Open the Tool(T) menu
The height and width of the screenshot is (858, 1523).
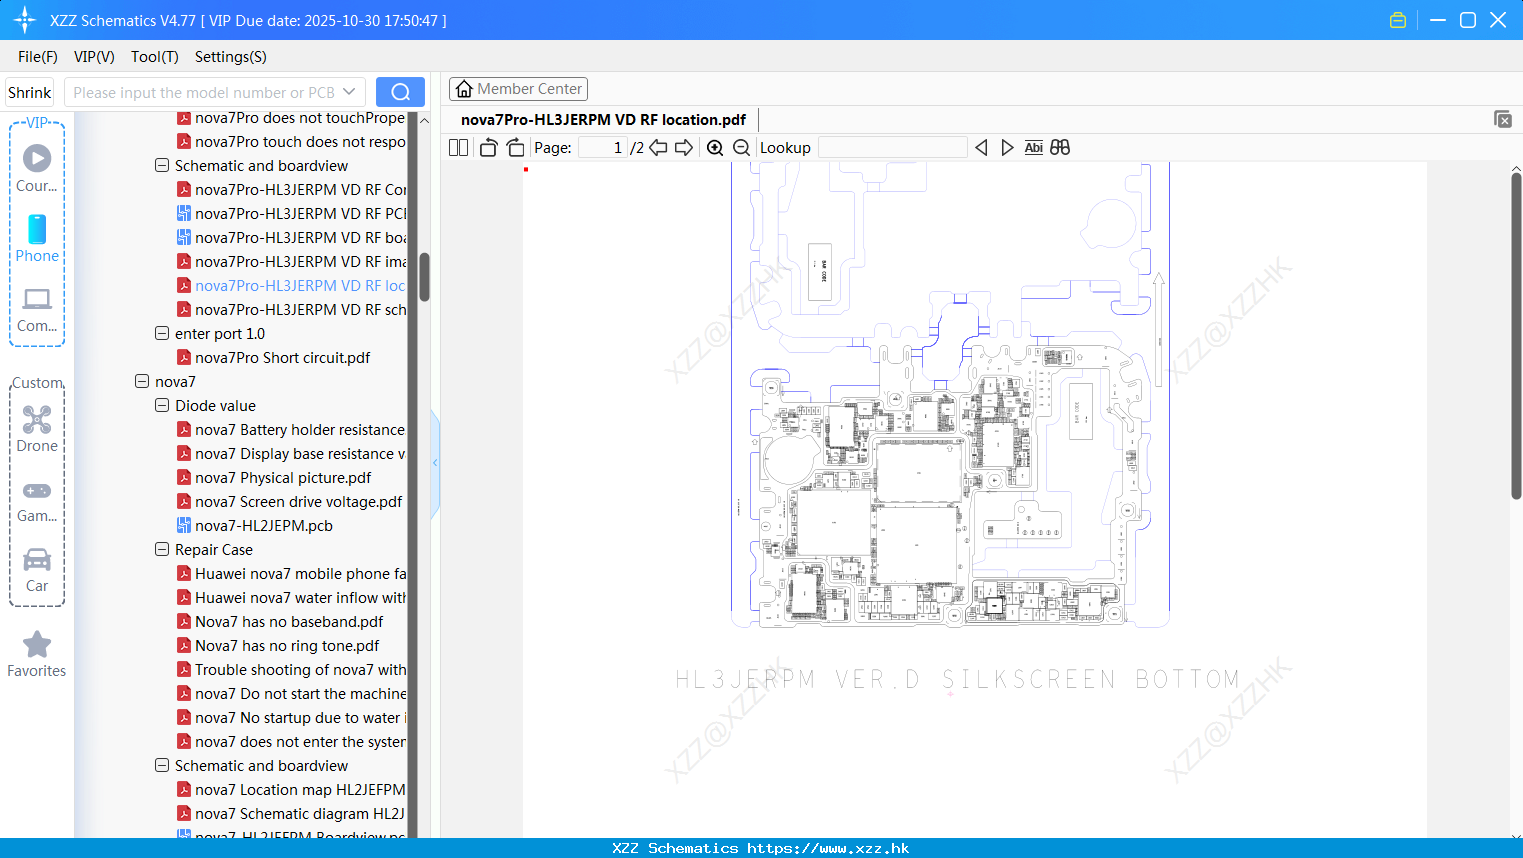click(155, 57)
